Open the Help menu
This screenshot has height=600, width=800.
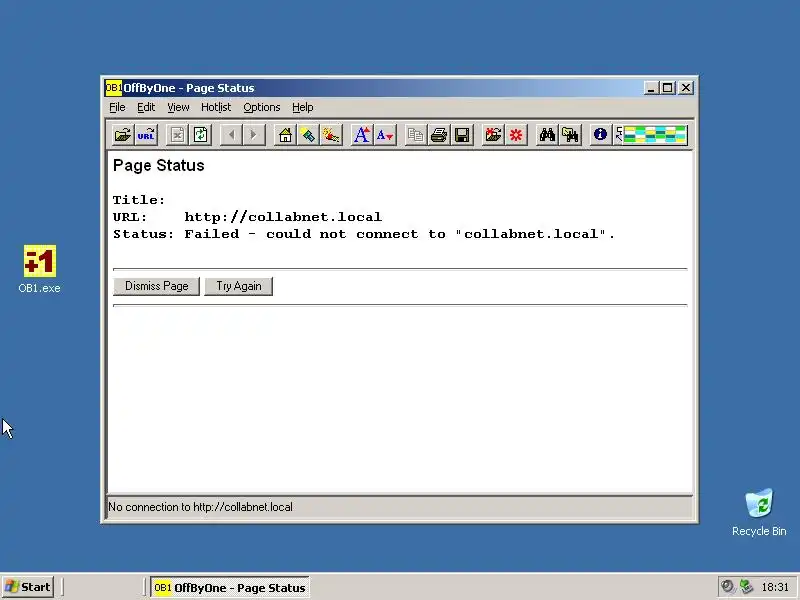303,107
